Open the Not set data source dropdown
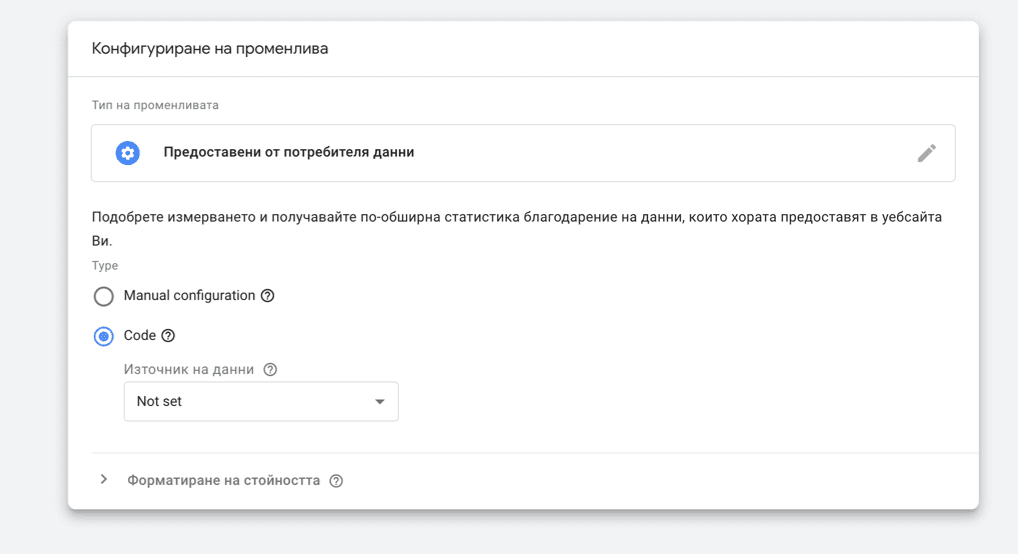The height and width of the screenshot is (554, 1019). 260,401
